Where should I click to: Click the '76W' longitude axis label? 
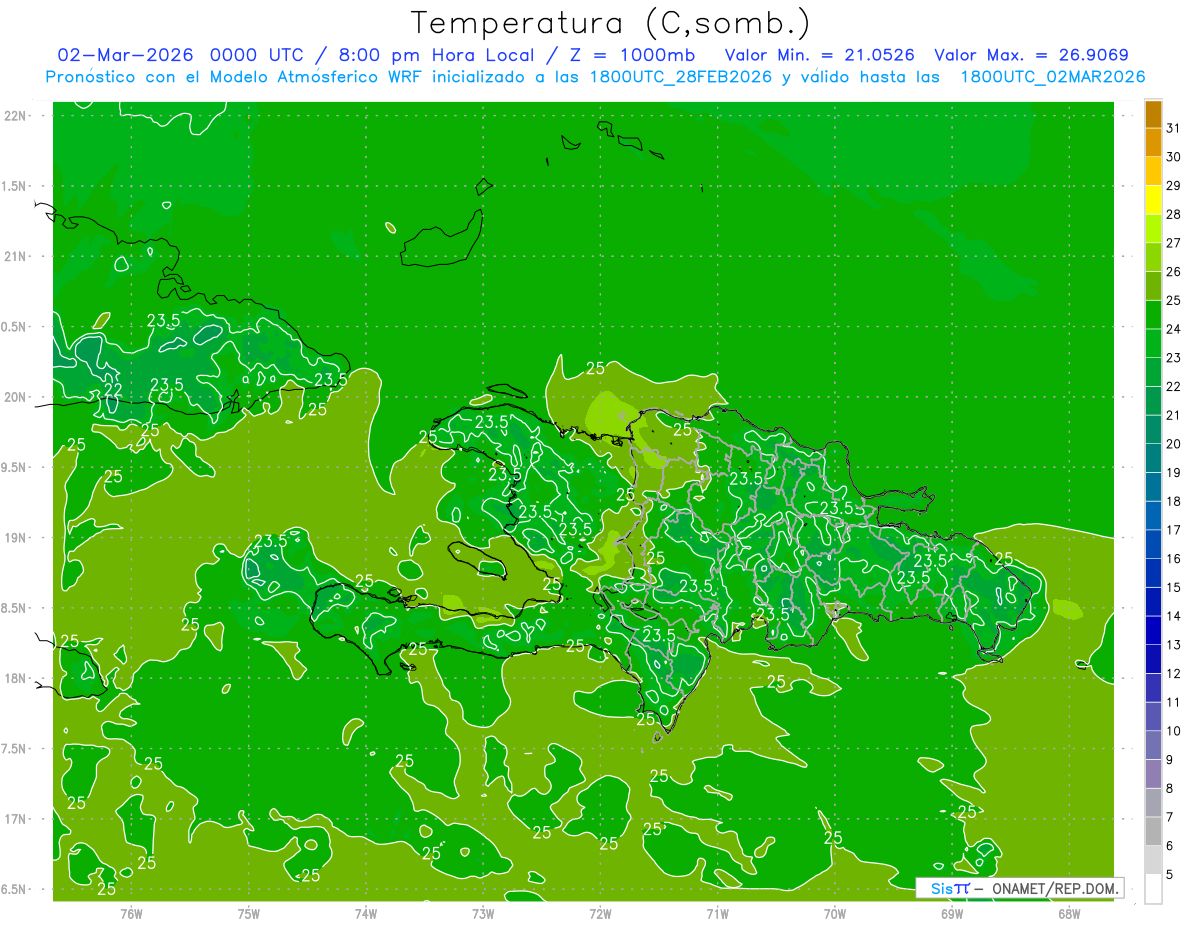[130, 913]
